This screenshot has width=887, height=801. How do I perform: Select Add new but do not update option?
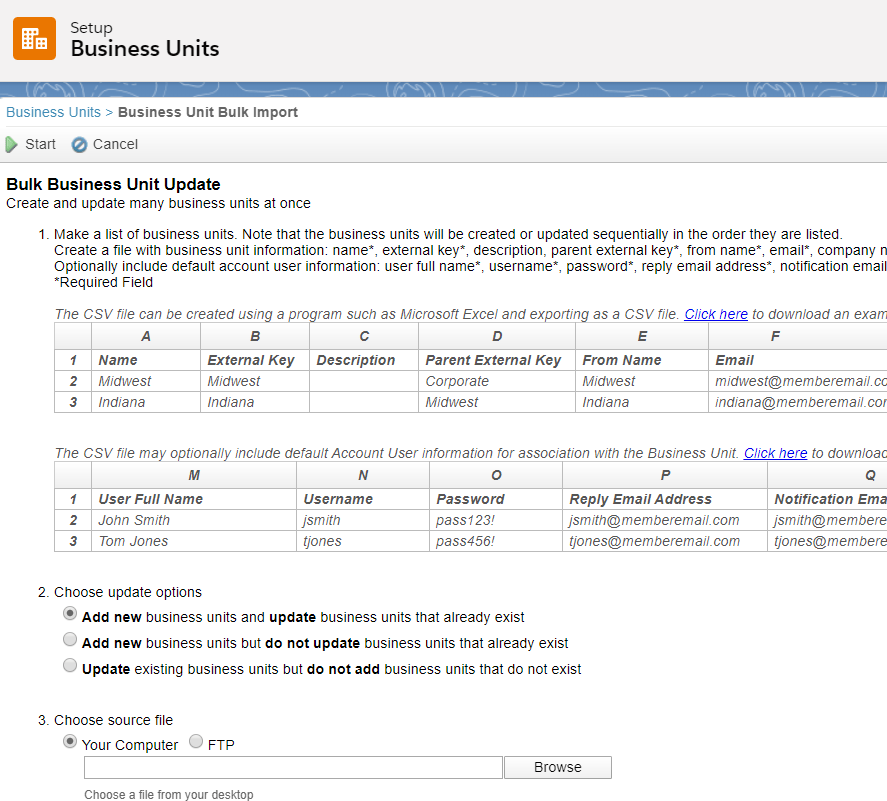pos(70,640)
